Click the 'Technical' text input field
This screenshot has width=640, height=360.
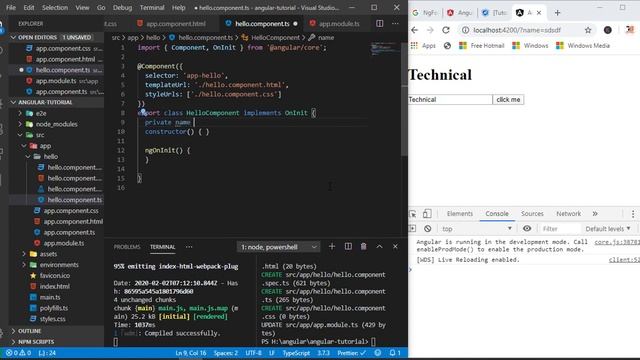tap(450, 100)
